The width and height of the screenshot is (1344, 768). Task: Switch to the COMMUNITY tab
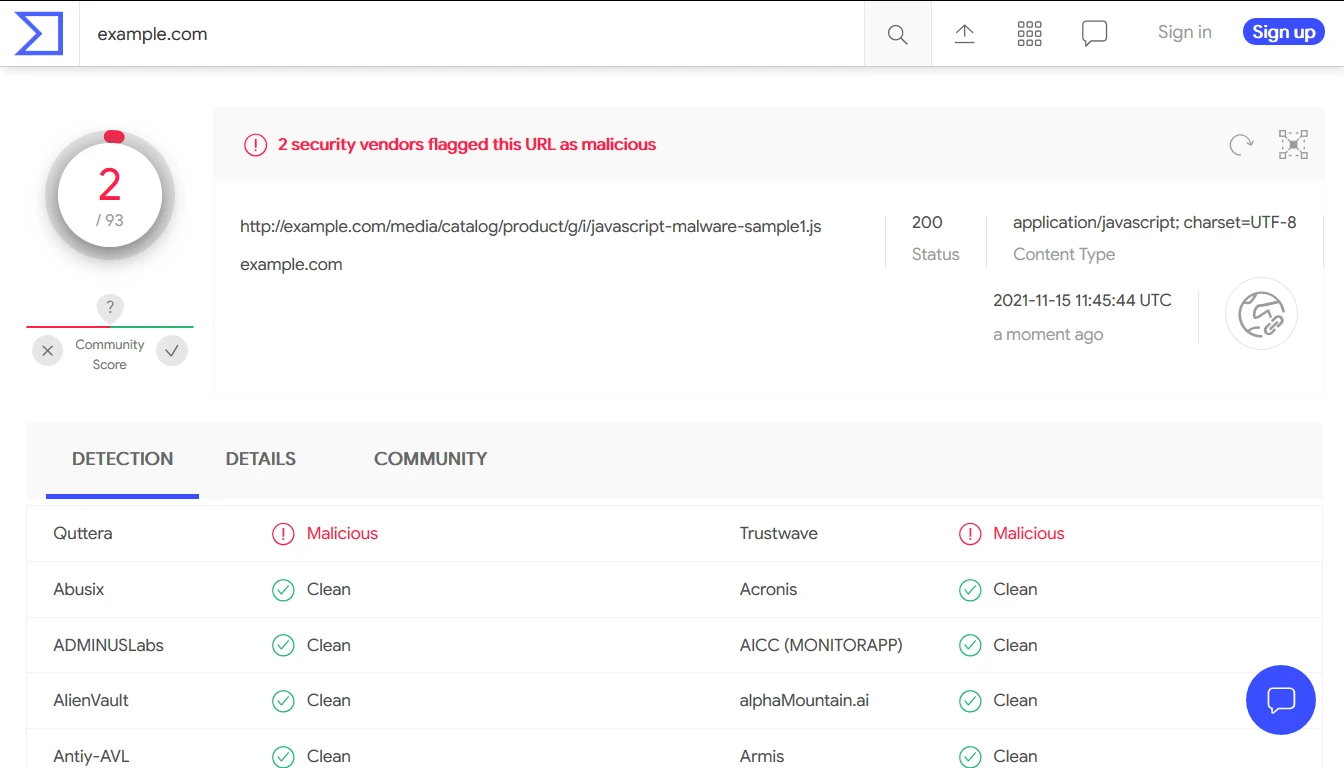tap(430, 459)
